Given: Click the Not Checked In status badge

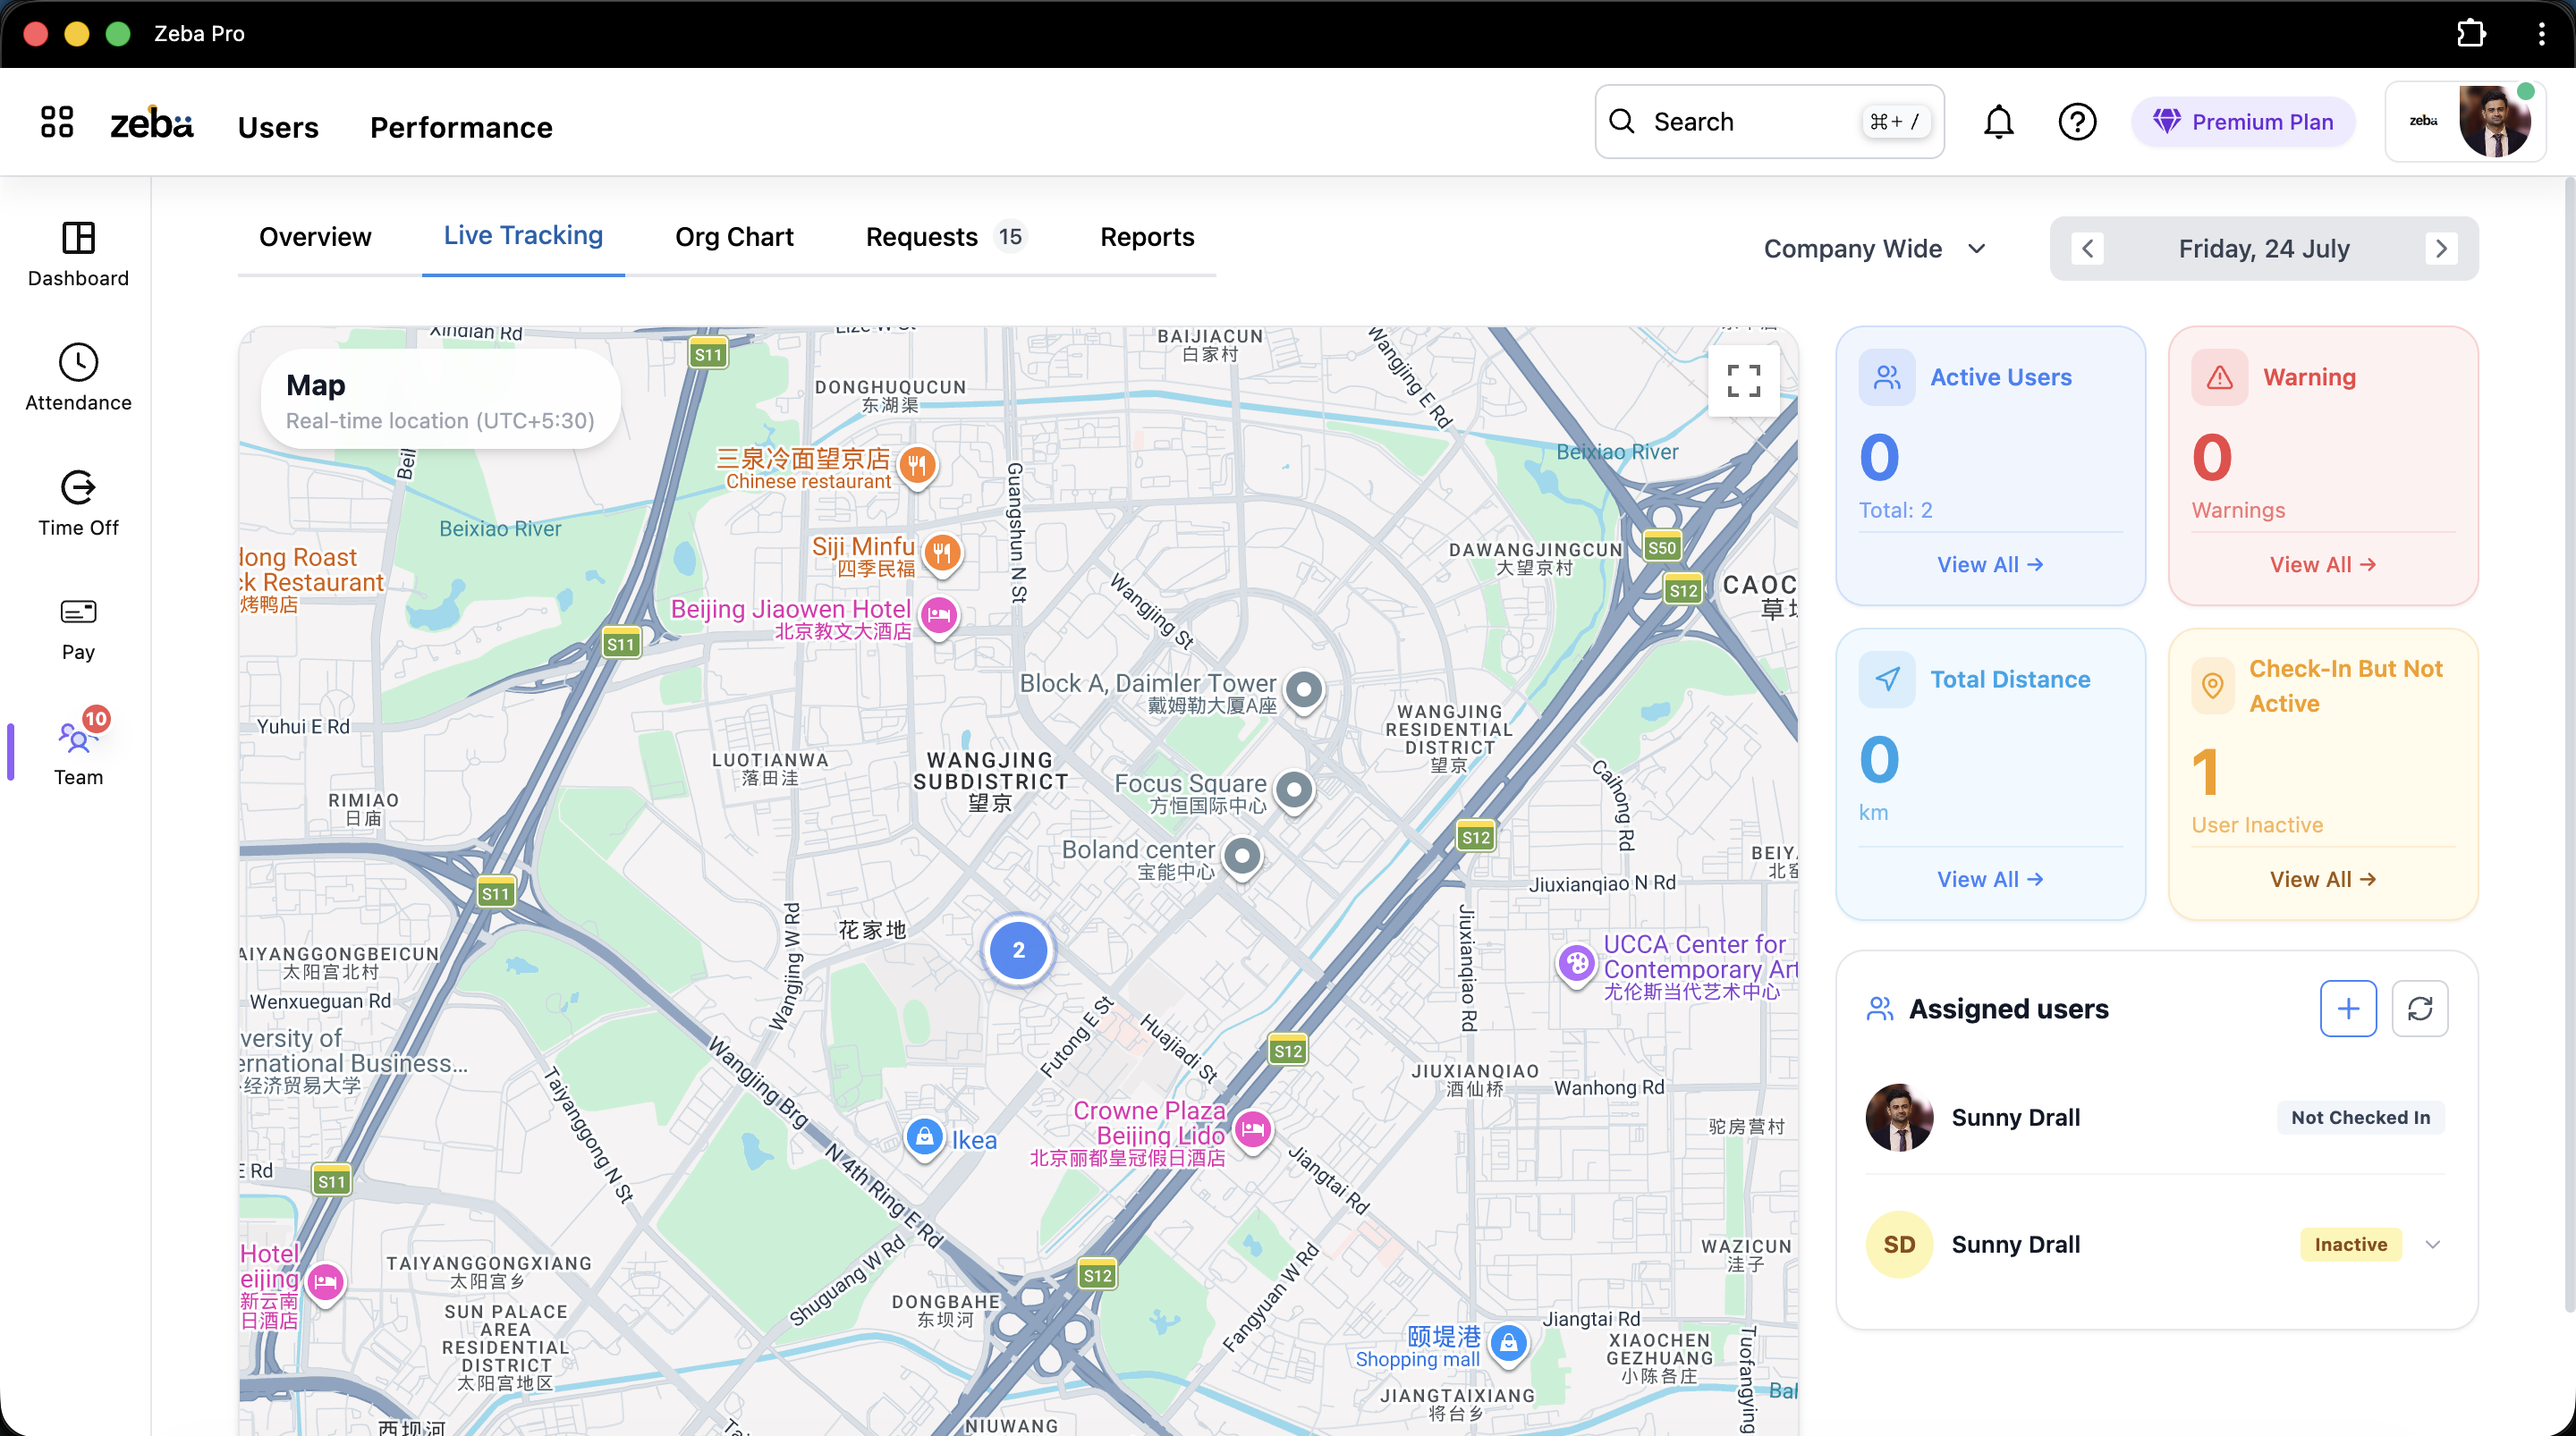Looking at the screenshot, I should pyautogui.click(x=2360, y=1118).
